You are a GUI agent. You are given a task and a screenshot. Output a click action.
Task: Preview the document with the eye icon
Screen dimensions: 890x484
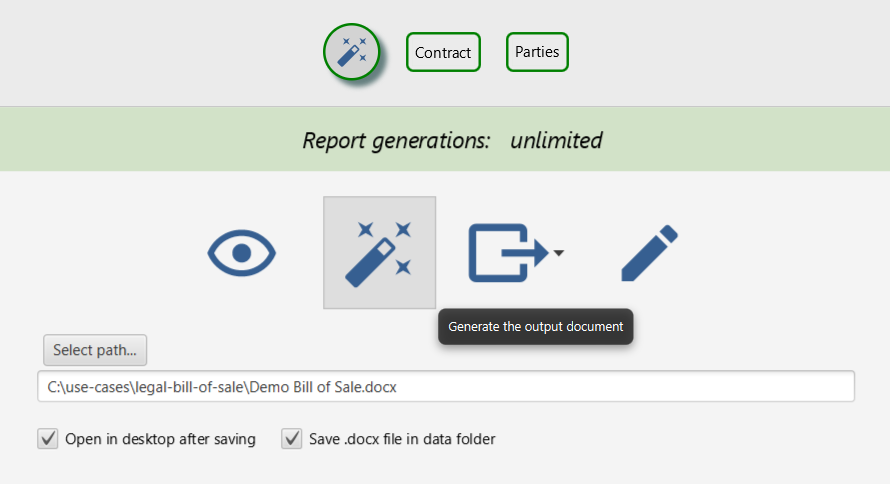tap(242, 253)
